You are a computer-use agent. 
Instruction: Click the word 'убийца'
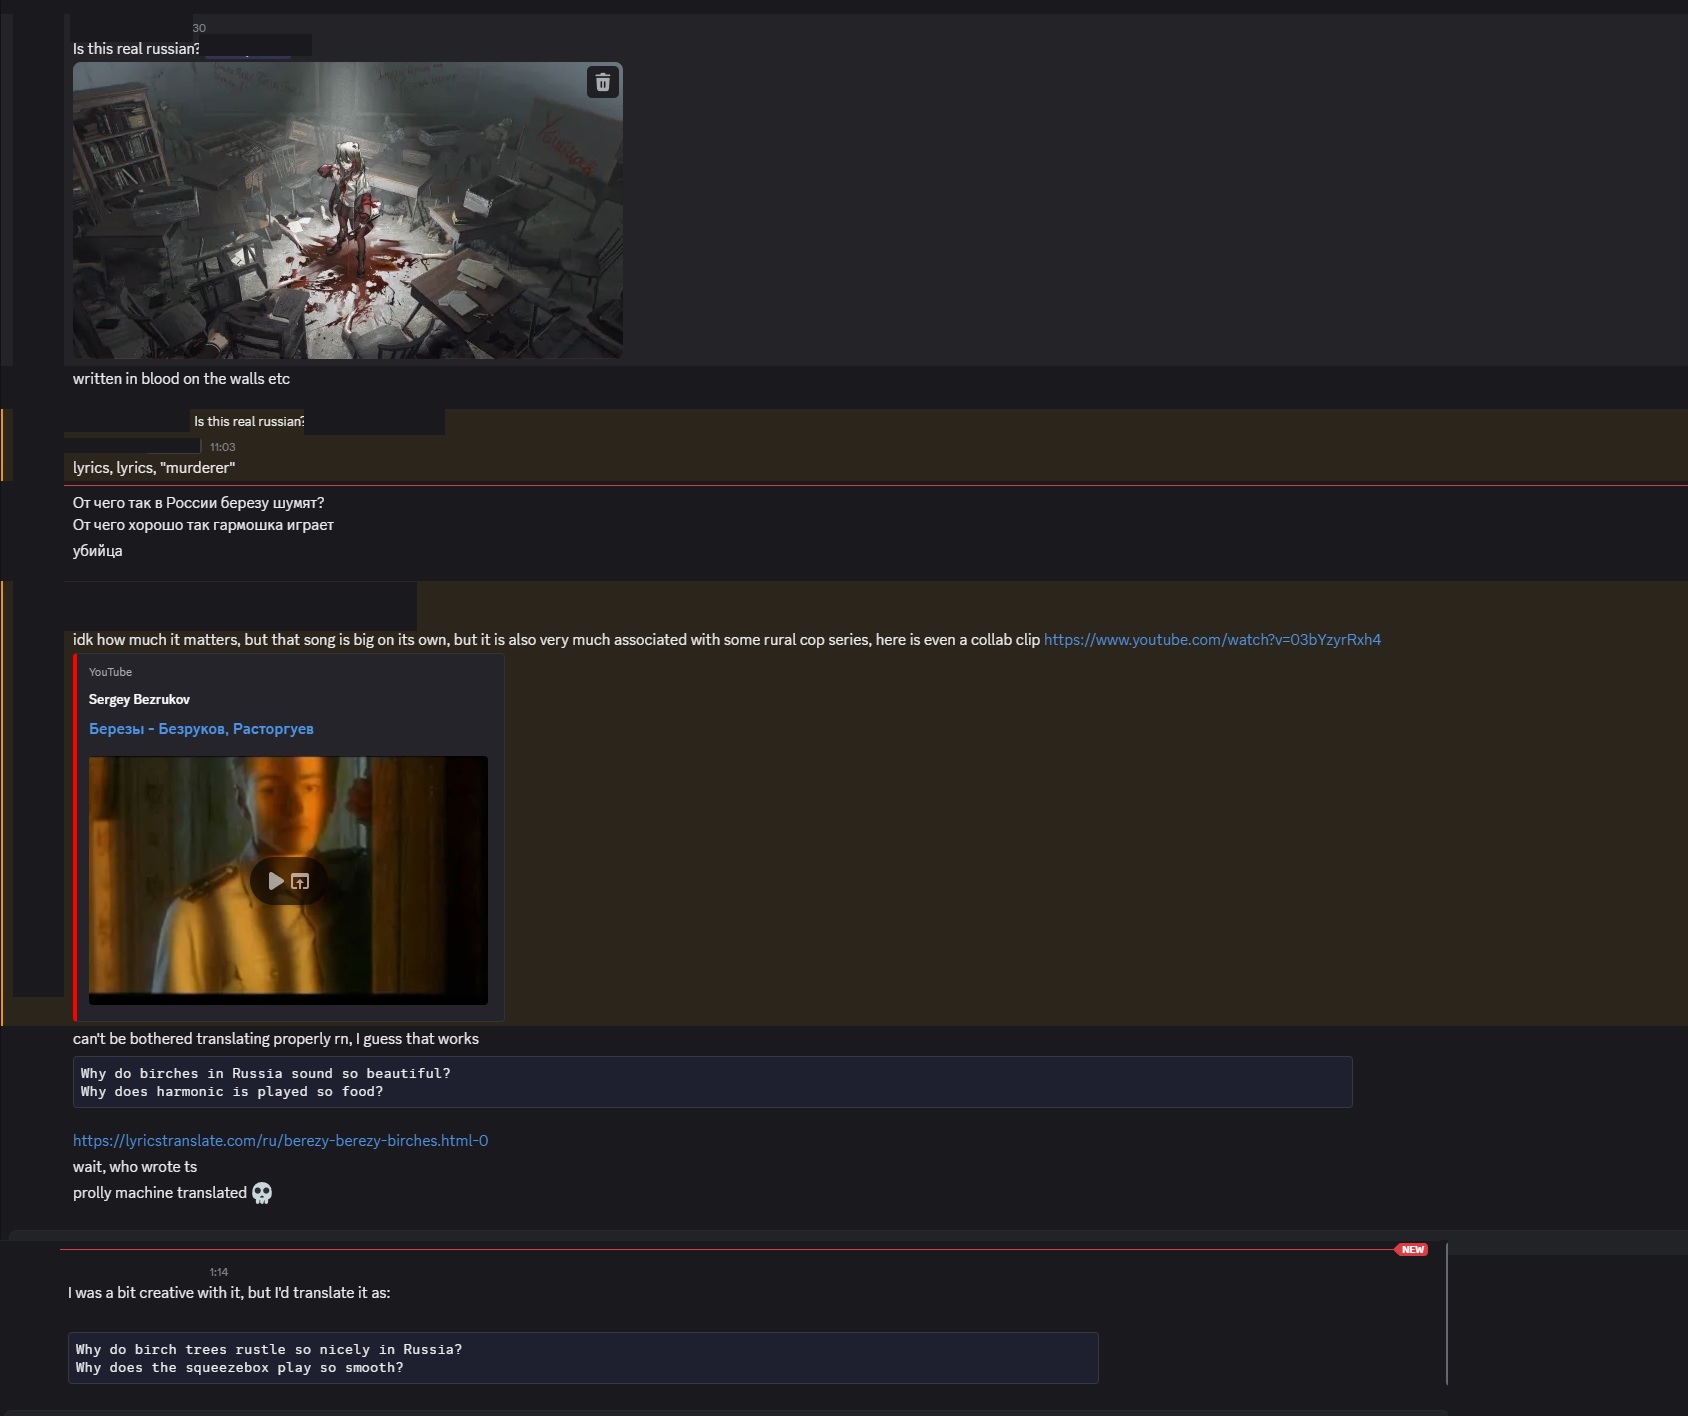pyautogui.click(x=97, y=551)
